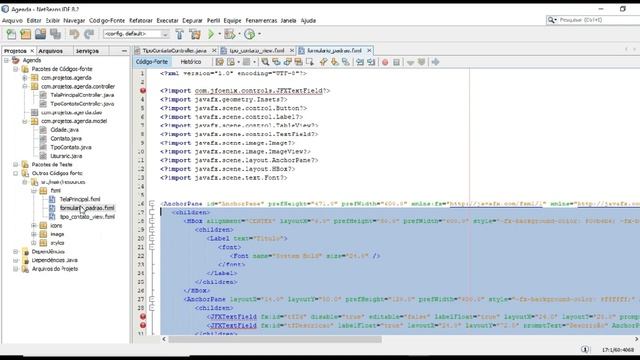Run the project with green play icon
The image size is (640, 360).
click(211, 34)
